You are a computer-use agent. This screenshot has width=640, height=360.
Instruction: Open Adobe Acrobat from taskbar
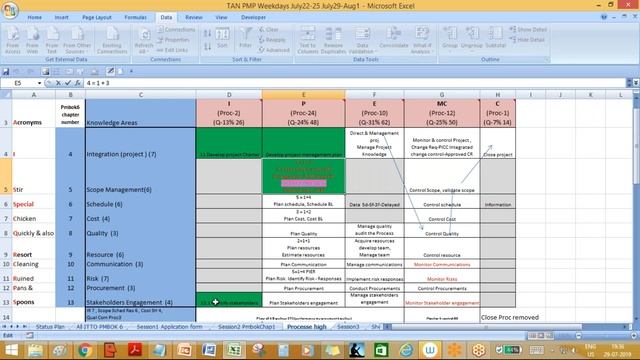[135, 350]
